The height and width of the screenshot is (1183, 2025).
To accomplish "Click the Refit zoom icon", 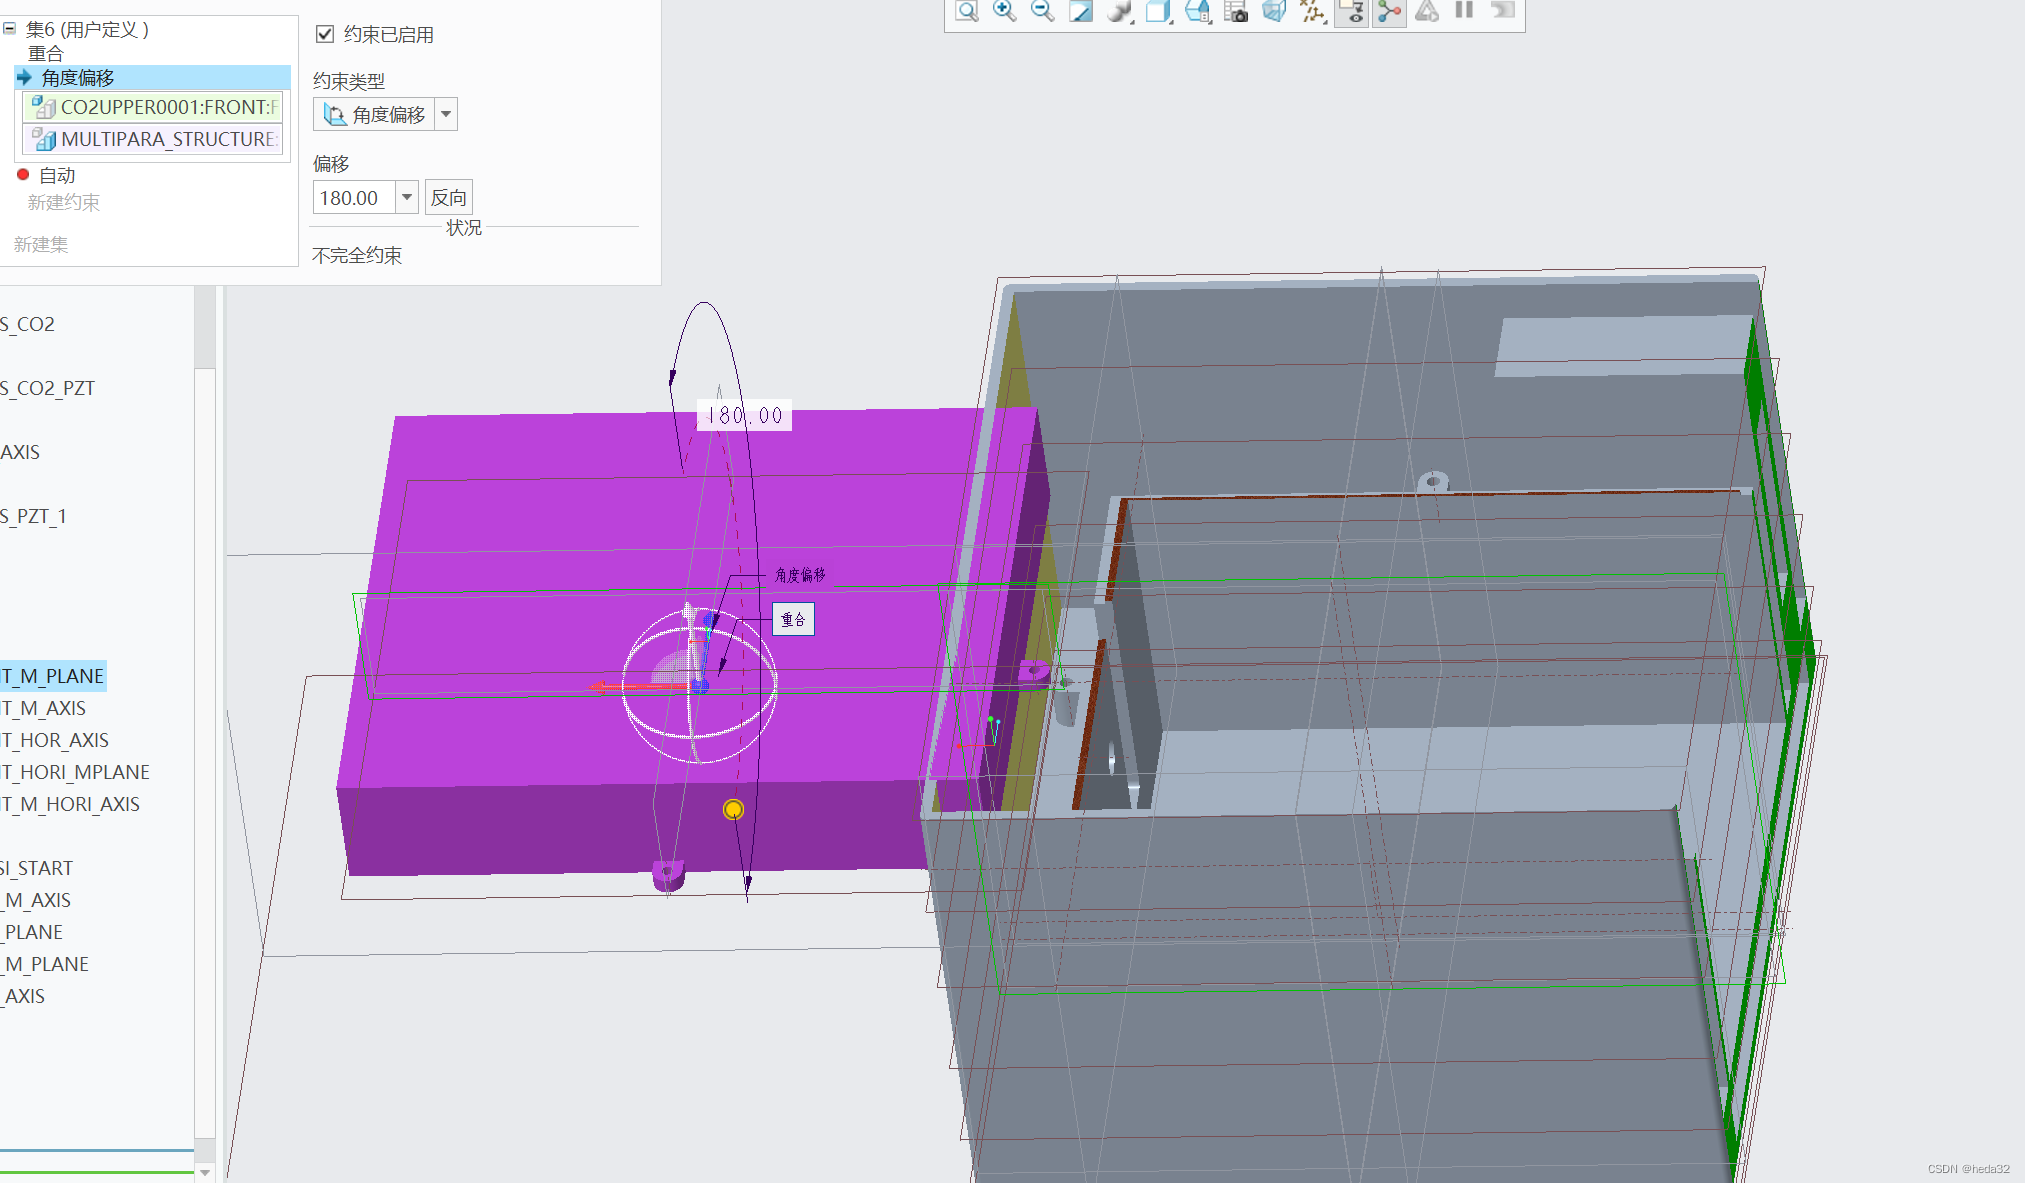I will point(966,11).
